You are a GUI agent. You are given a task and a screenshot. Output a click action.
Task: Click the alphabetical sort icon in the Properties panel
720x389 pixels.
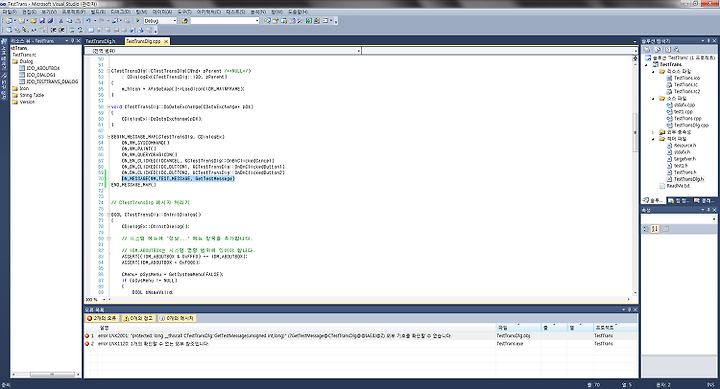pyautogui.click(x=655, y=229)
